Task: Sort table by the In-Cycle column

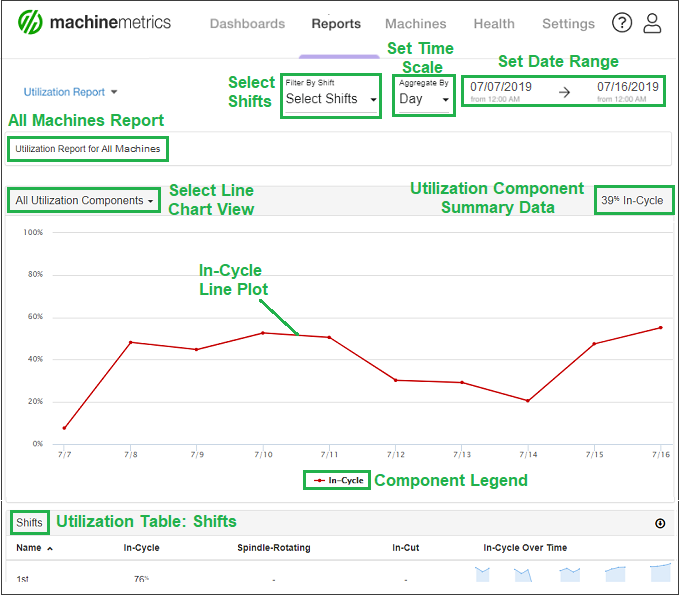Action: (x=141, y=548)
